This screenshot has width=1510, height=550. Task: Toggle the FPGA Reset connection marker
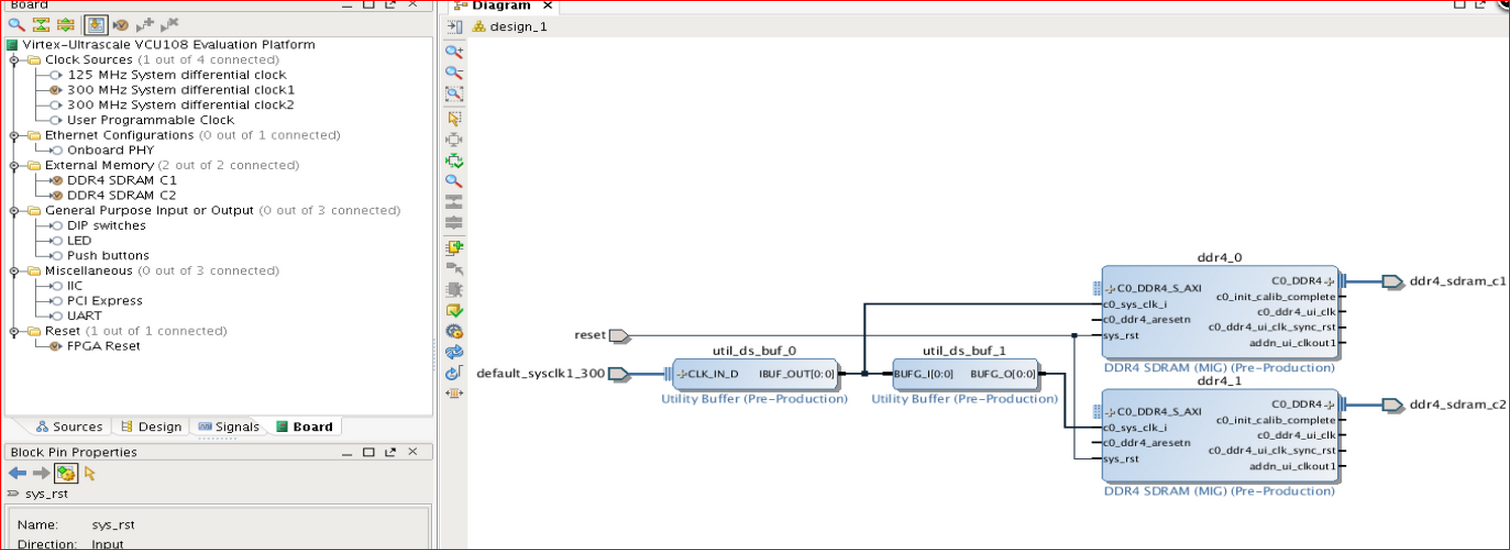coord(56,346)
